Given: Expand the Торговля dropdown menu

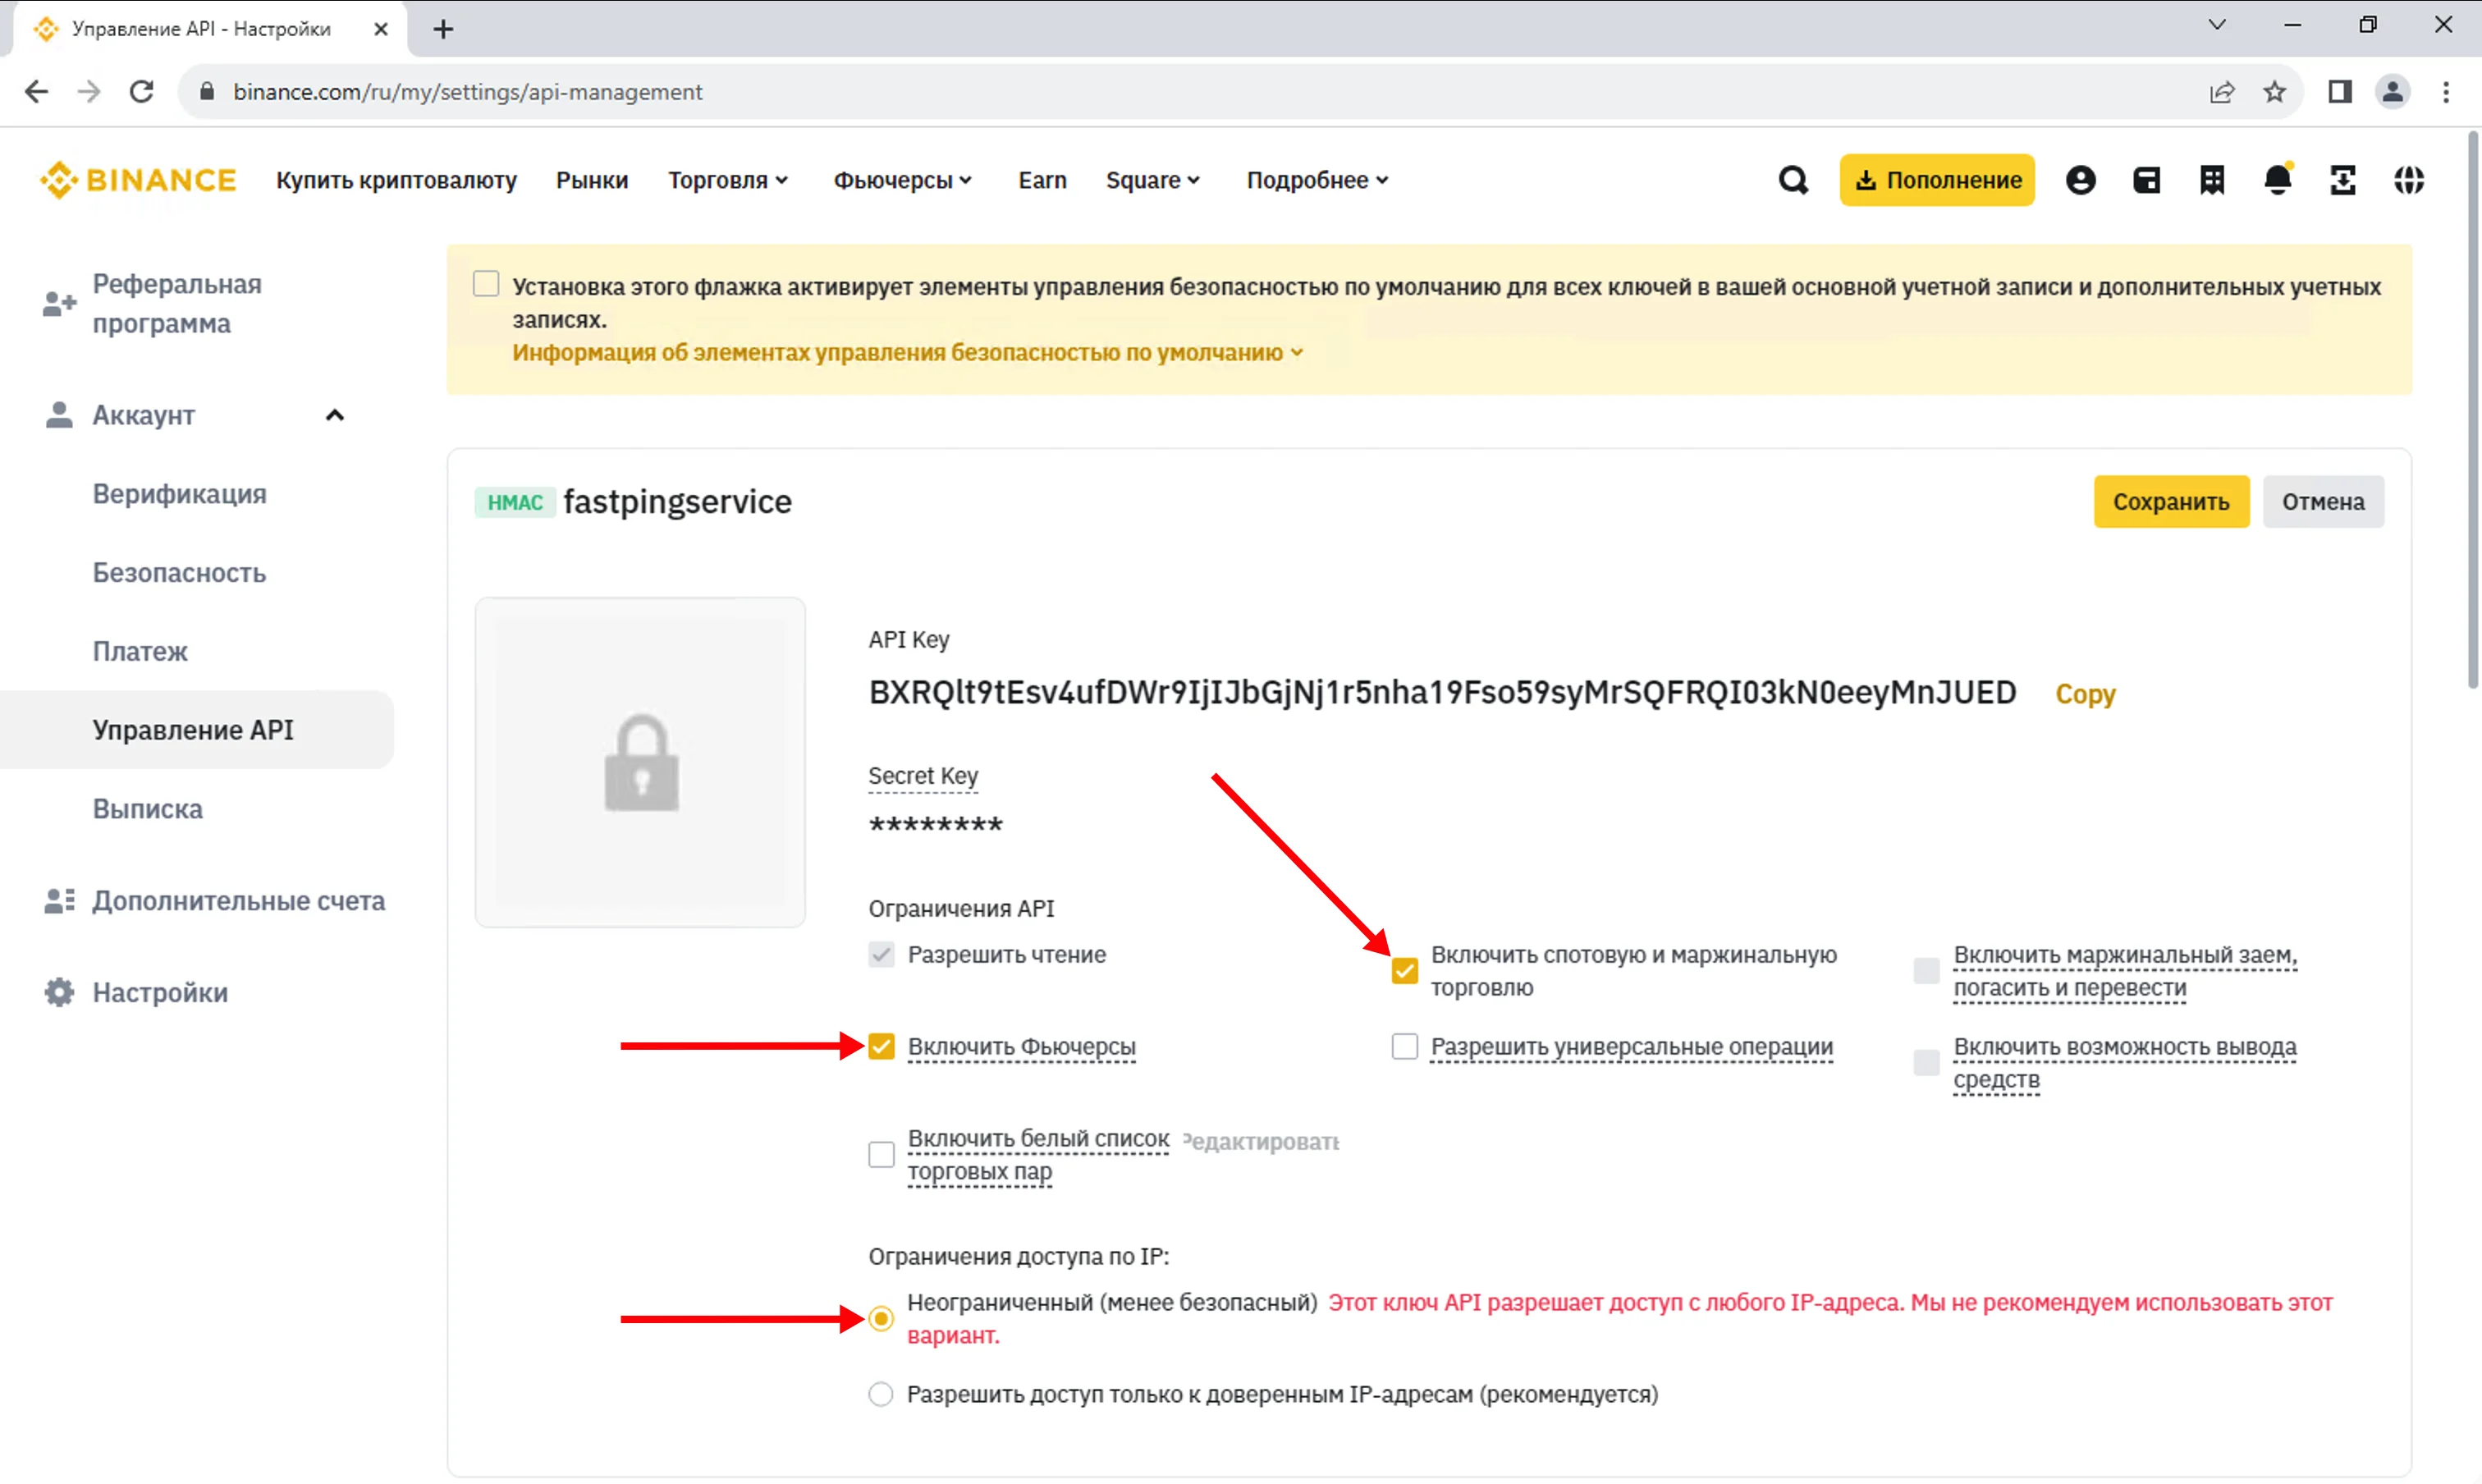Looking at the screenshot, I should (x=728, y=180).
